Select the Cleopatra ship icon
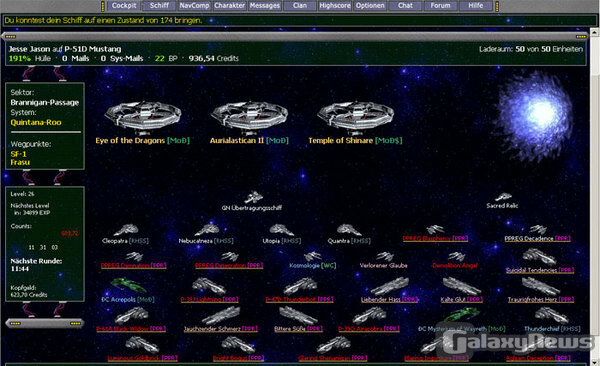Screen dimensions: 600x366 coord(126,230)
